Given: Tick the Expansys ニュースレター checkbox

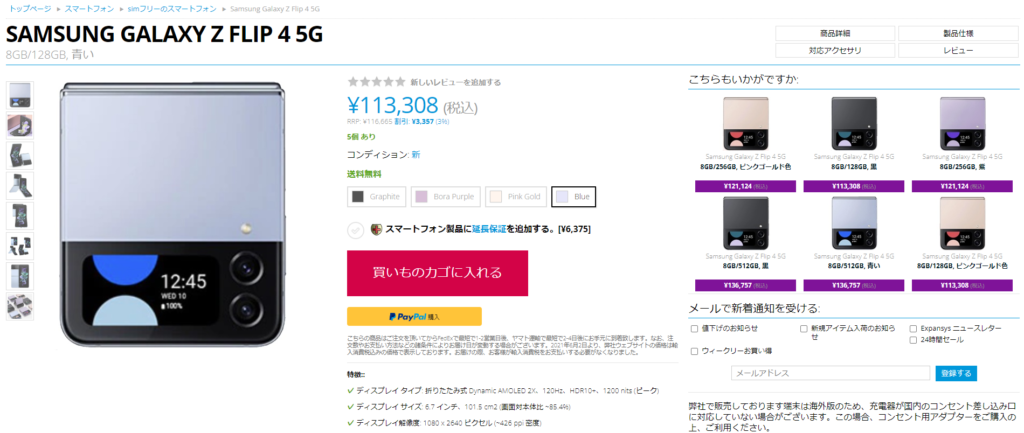Looking at the screenshot, I should click(913, 328).
